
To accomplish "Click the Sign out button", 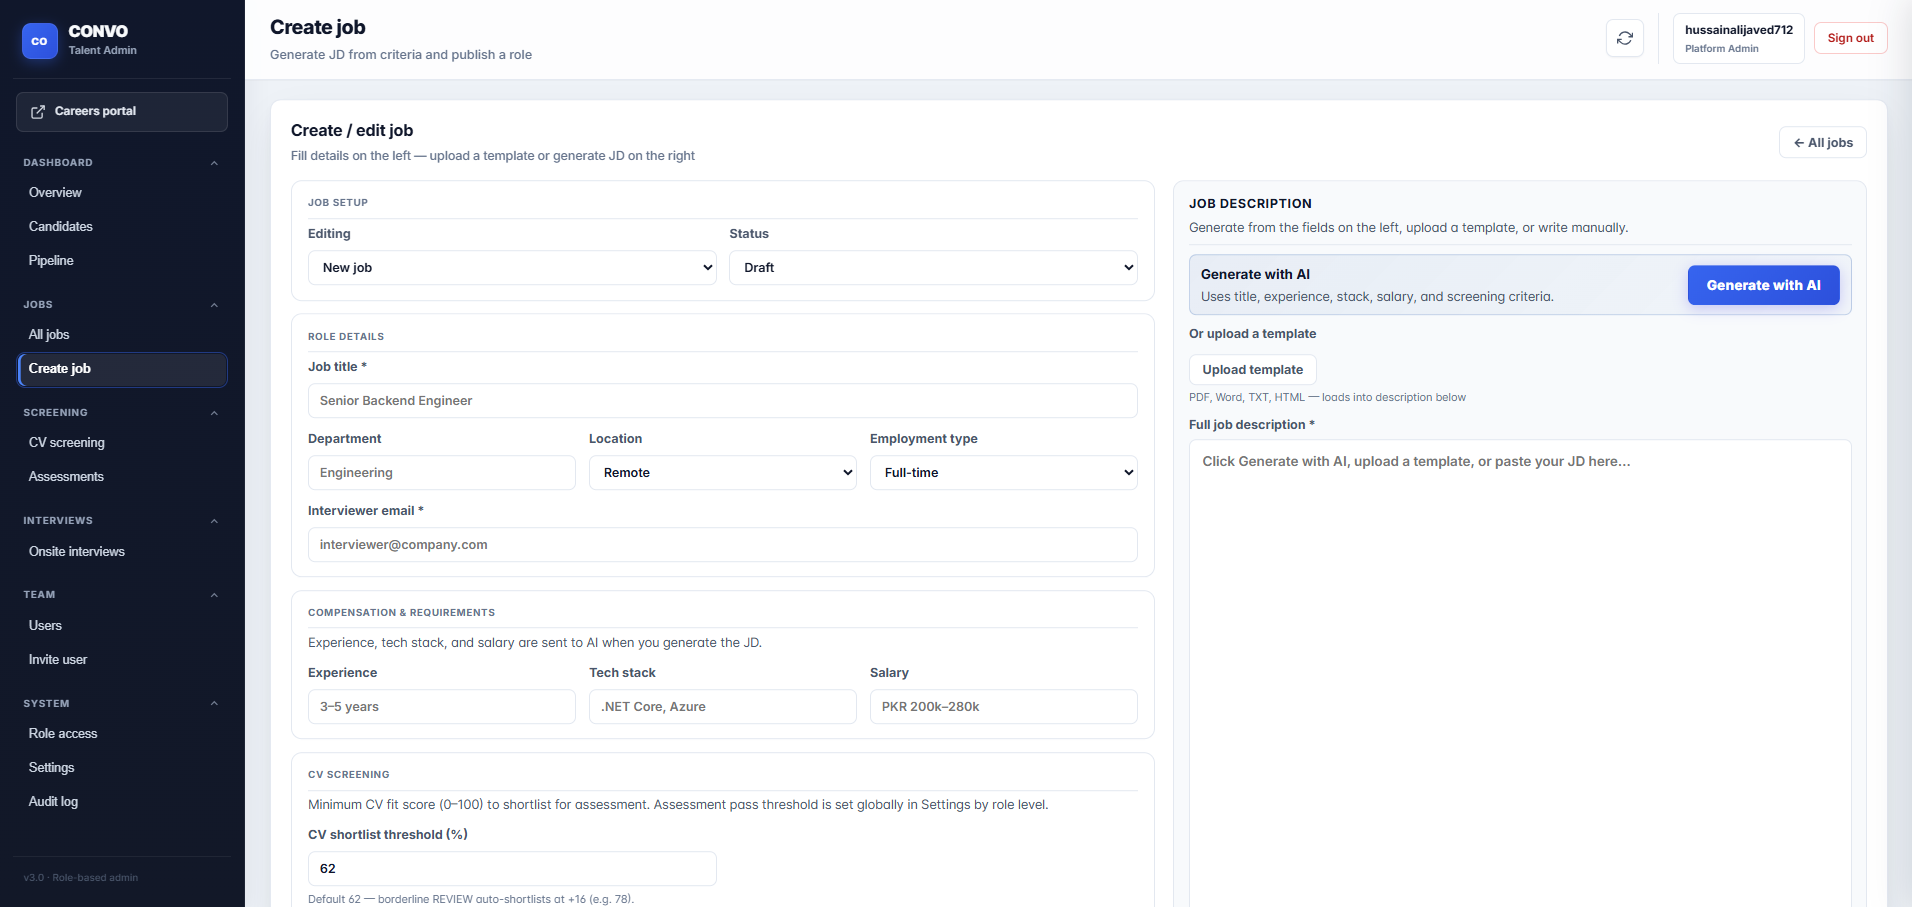I will (x=1850, y=38).
